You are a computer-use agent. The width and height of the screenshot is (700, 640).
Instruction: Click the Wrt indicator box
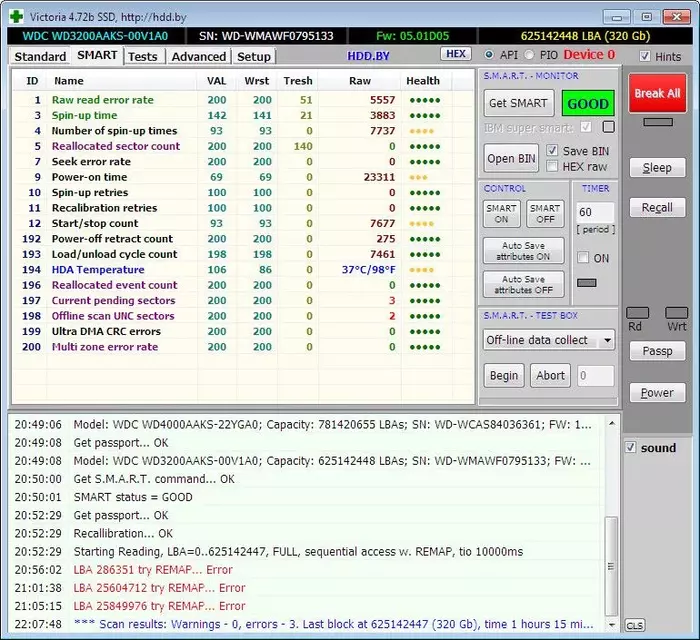point(676,313)
